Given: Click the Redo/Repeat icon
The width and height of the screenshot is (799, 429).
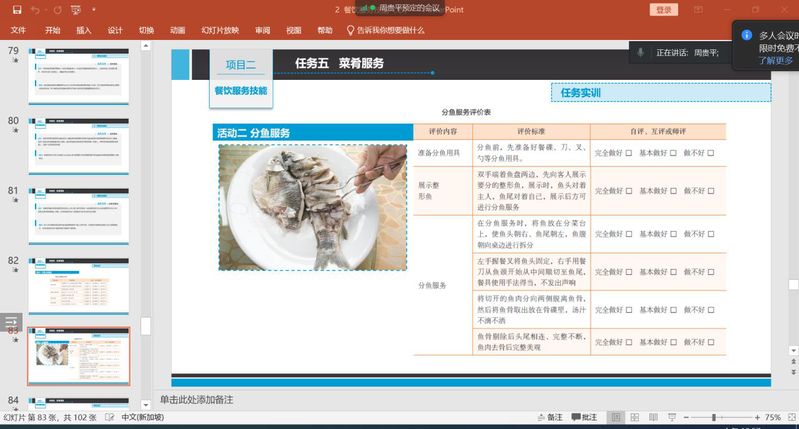Looking at the screenshot, I should (57, 10).
